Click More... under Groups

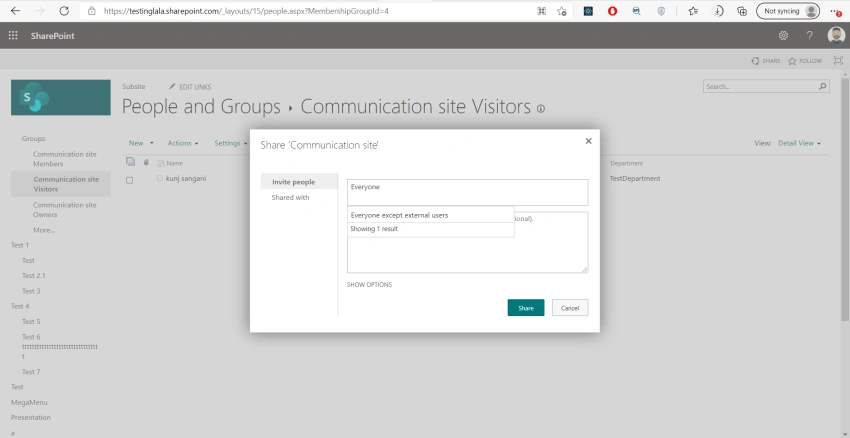click(44, 230)
